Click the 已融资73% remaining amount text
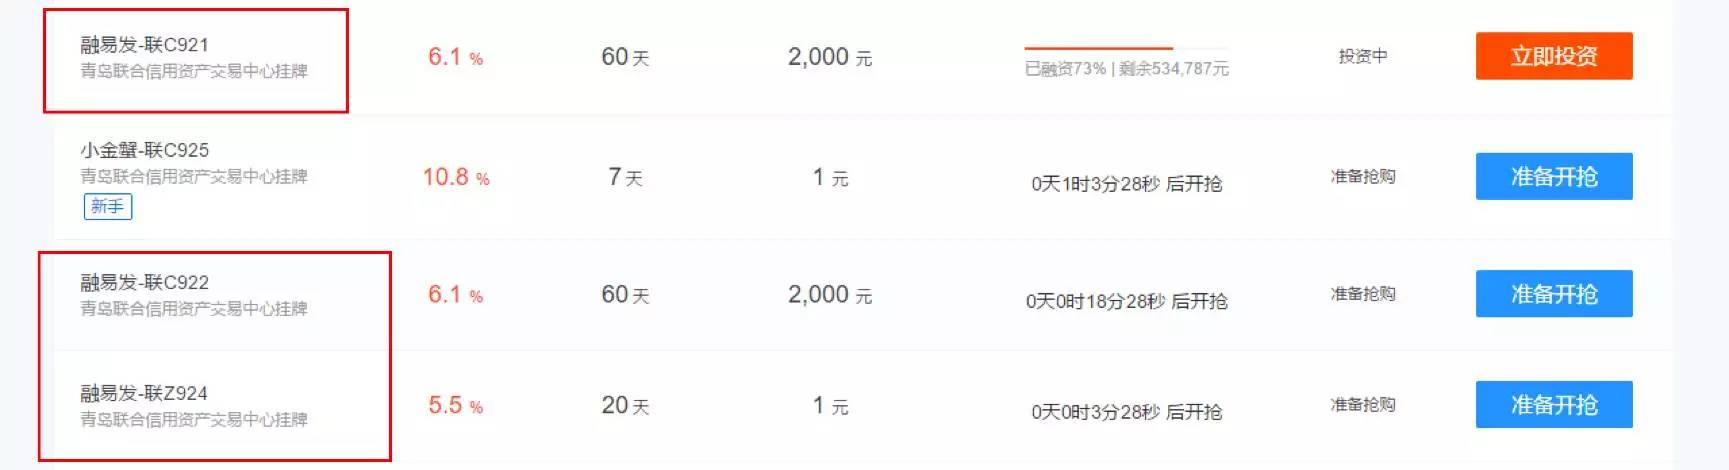This screenshot has width=1729, height=470. [1126, 69]
